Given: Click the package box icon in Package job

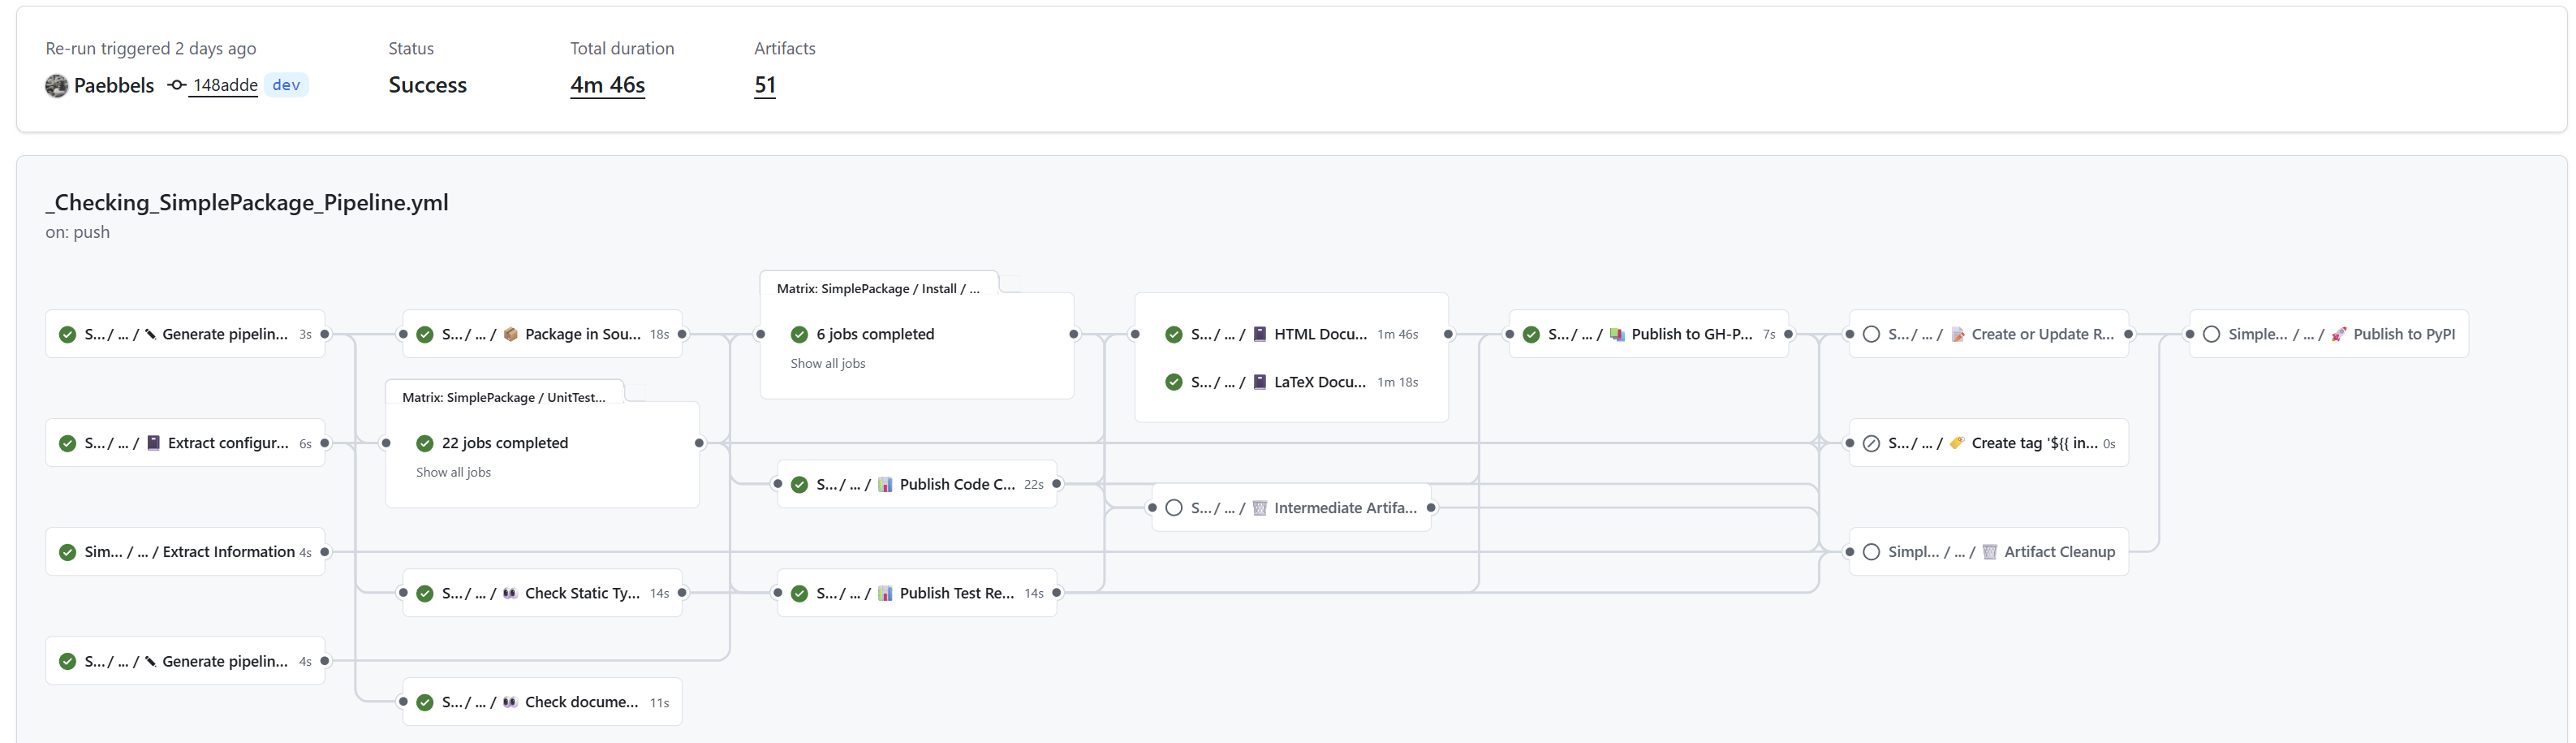Looking at the screenshot, I should (511, 334).
